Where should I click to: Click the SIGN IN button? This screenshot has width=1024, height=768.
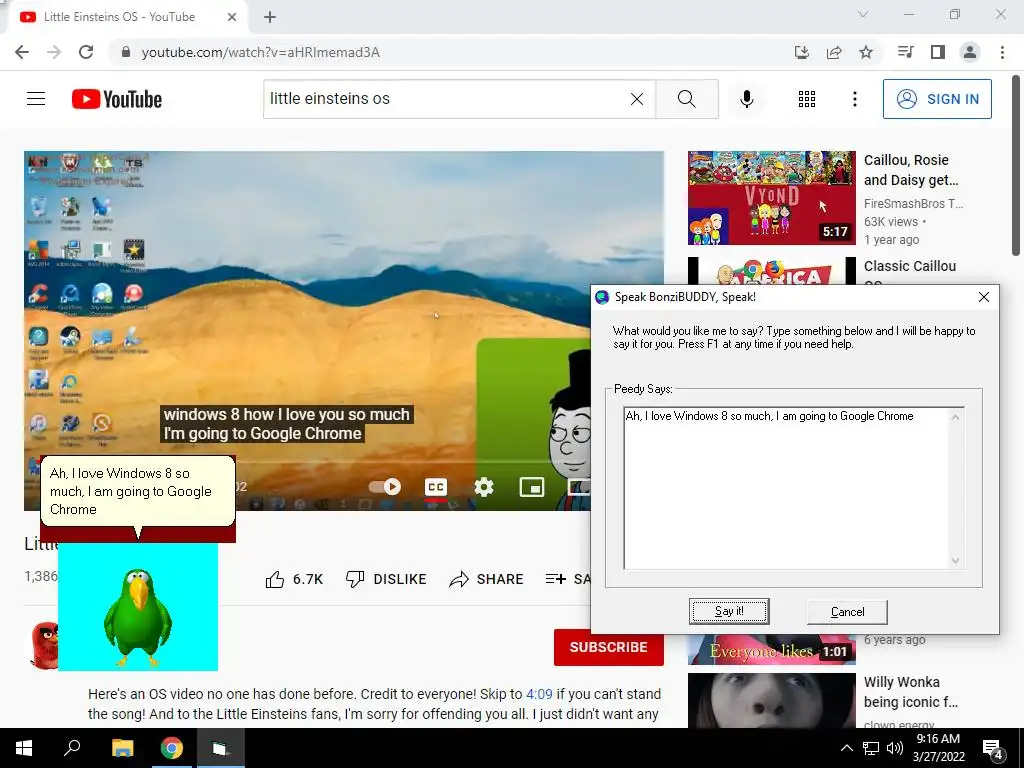(937, 99)
